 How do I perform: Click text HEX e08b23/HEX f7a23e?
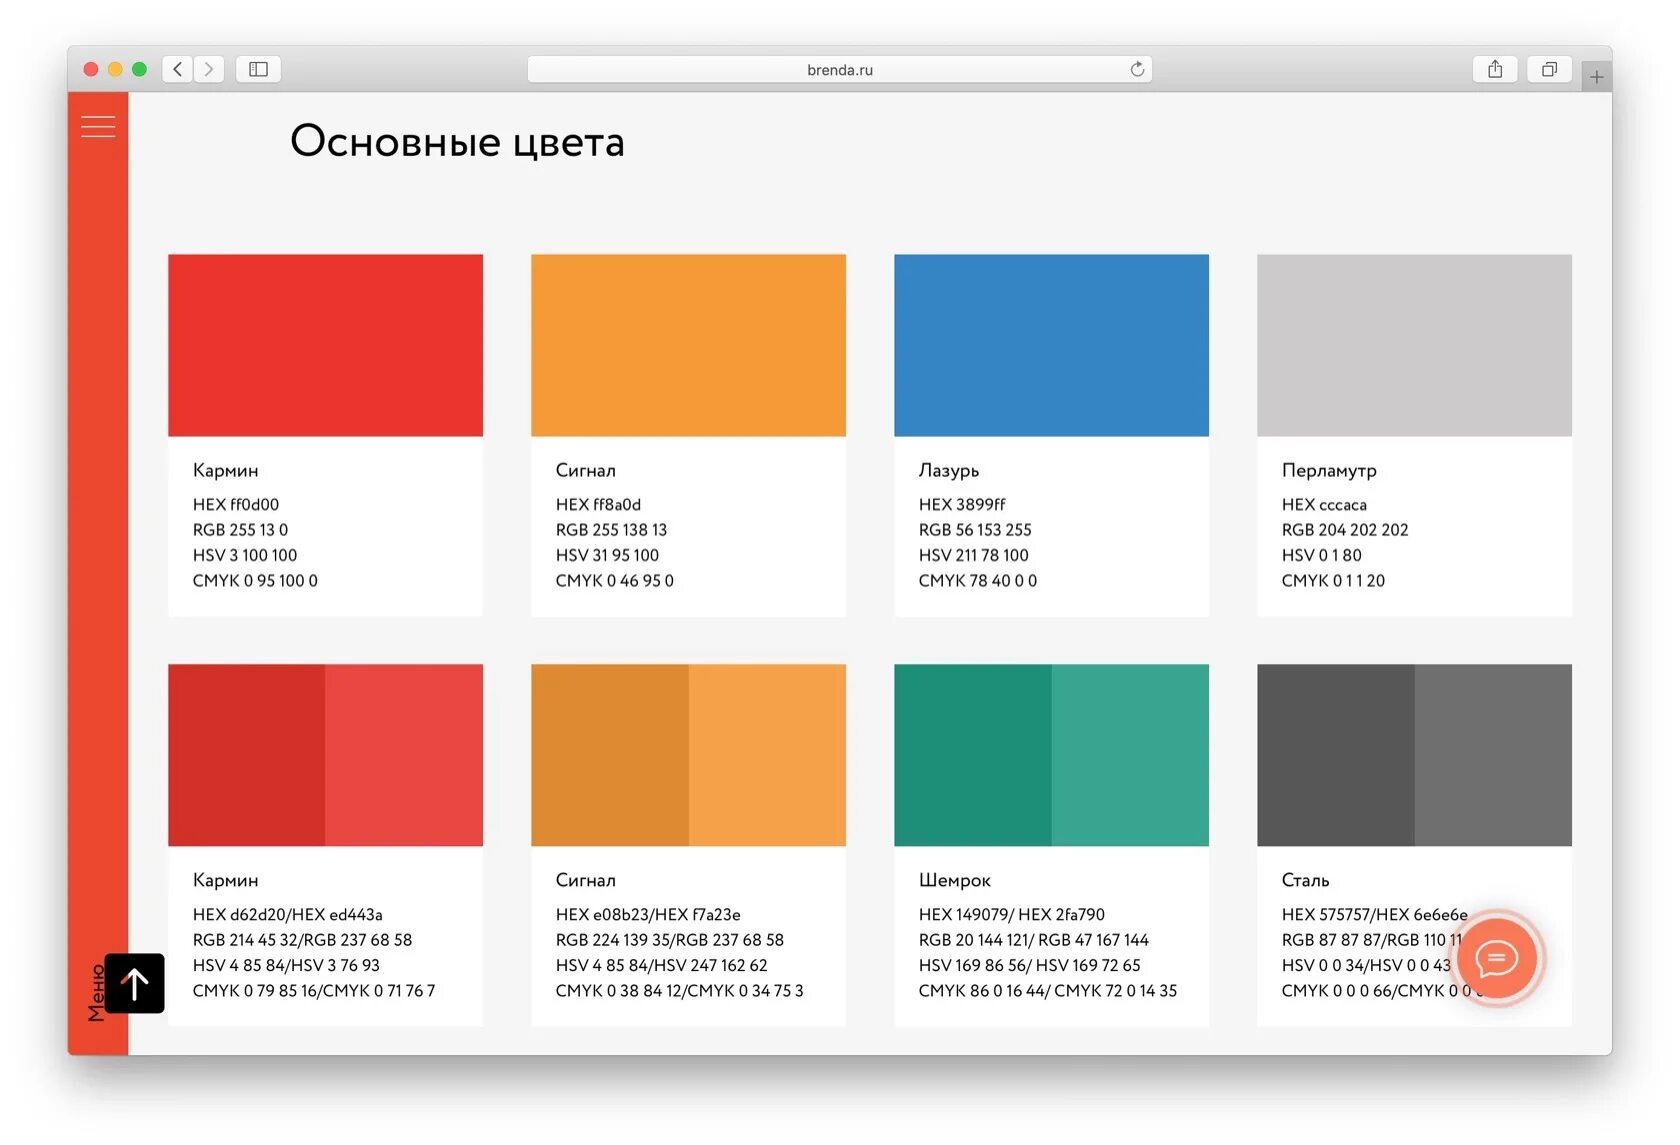pos(648,915)
